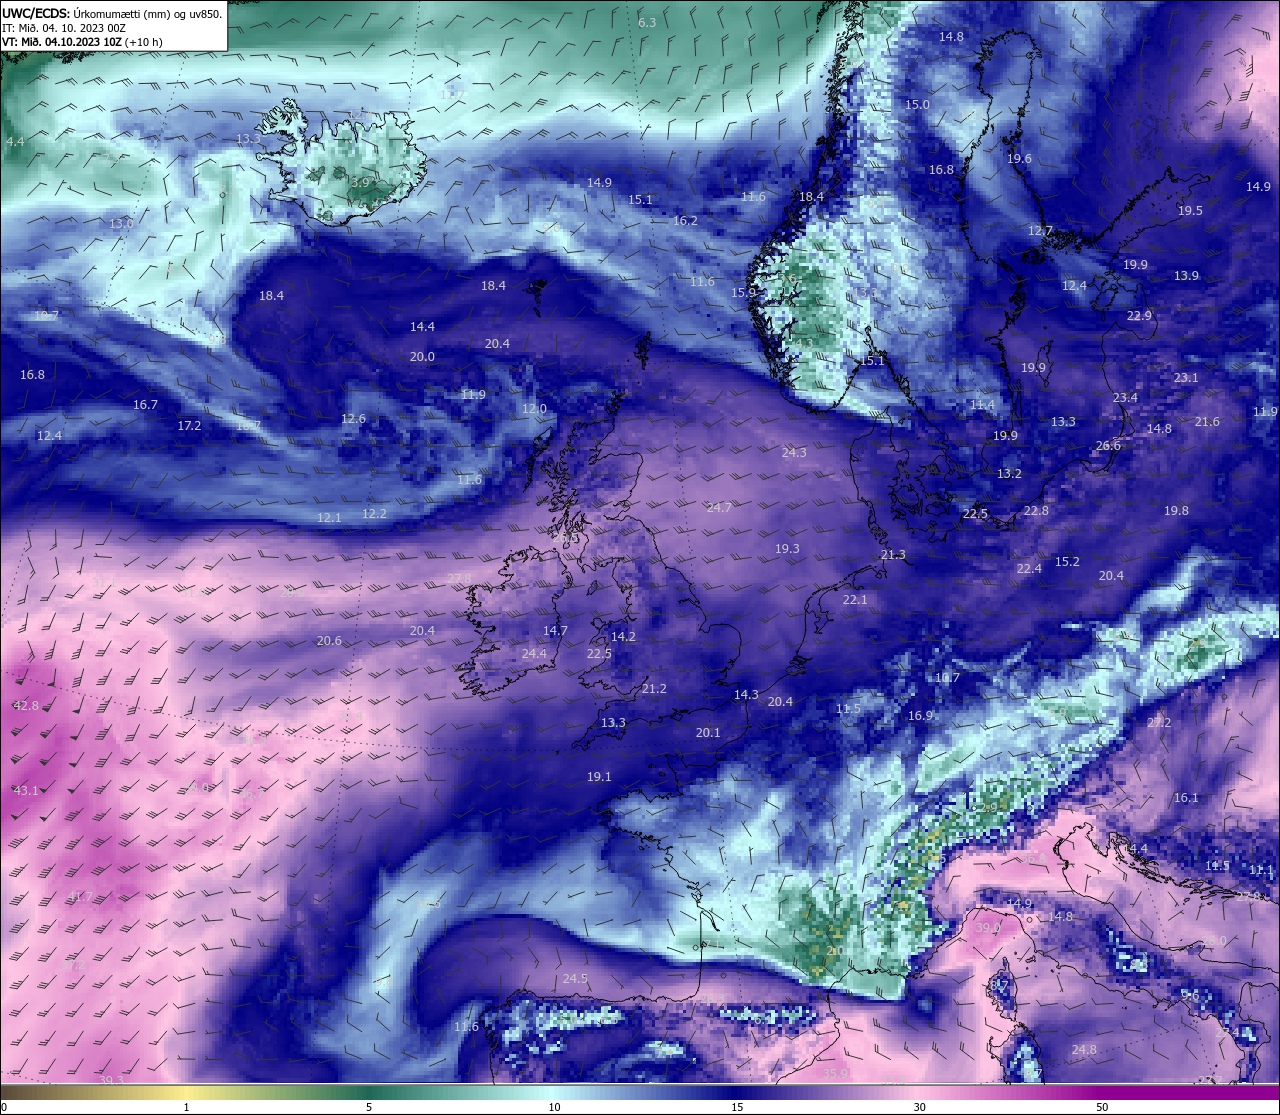1280x1115 pixels.
Task: Click the 43.1 value in the Atlantic
Action: point(26,790)
